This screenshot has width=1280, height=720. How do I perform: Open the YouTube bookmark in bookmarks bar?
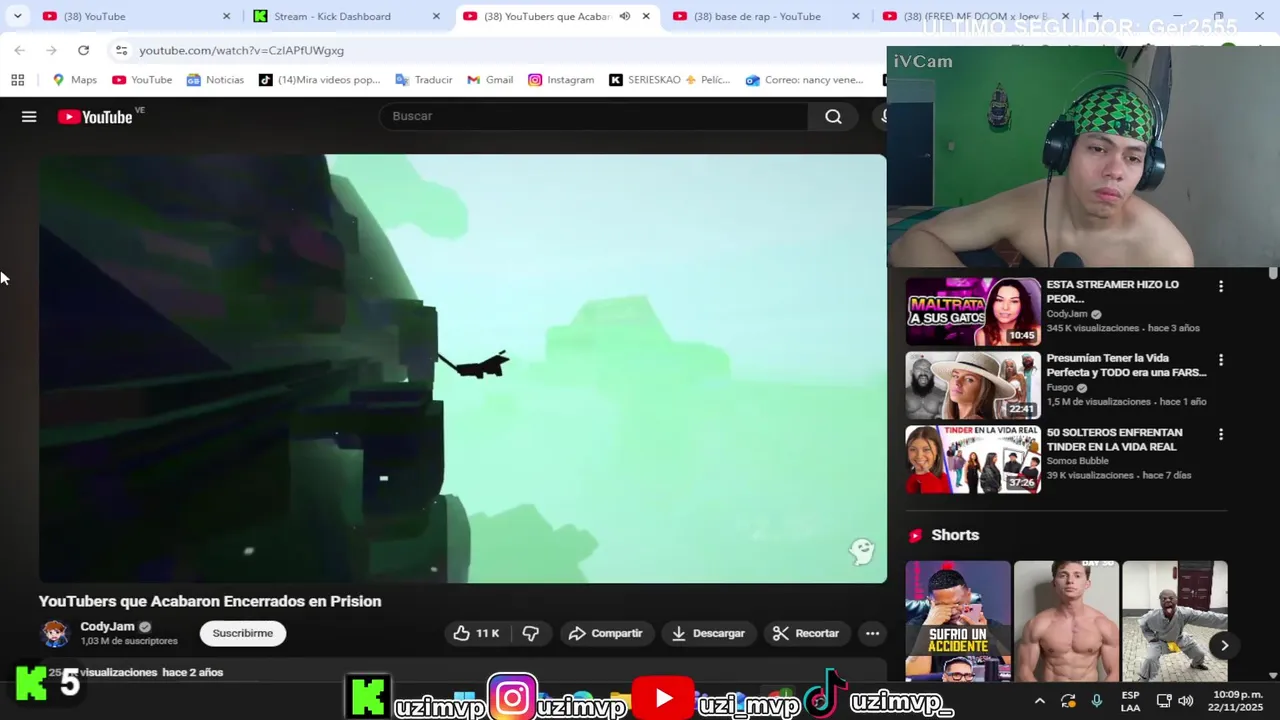[142, 80]
